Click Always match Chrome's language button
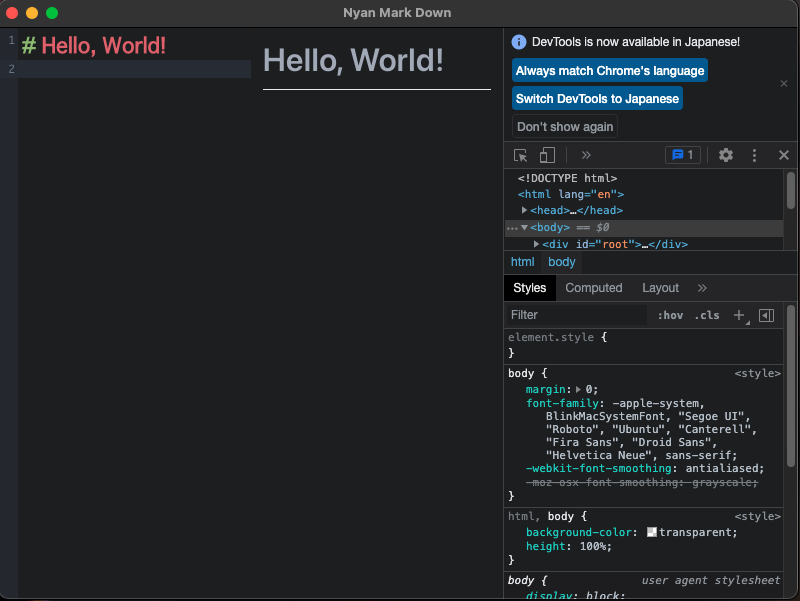This screenshot has height=601, width=800. [x=610, y=71]
